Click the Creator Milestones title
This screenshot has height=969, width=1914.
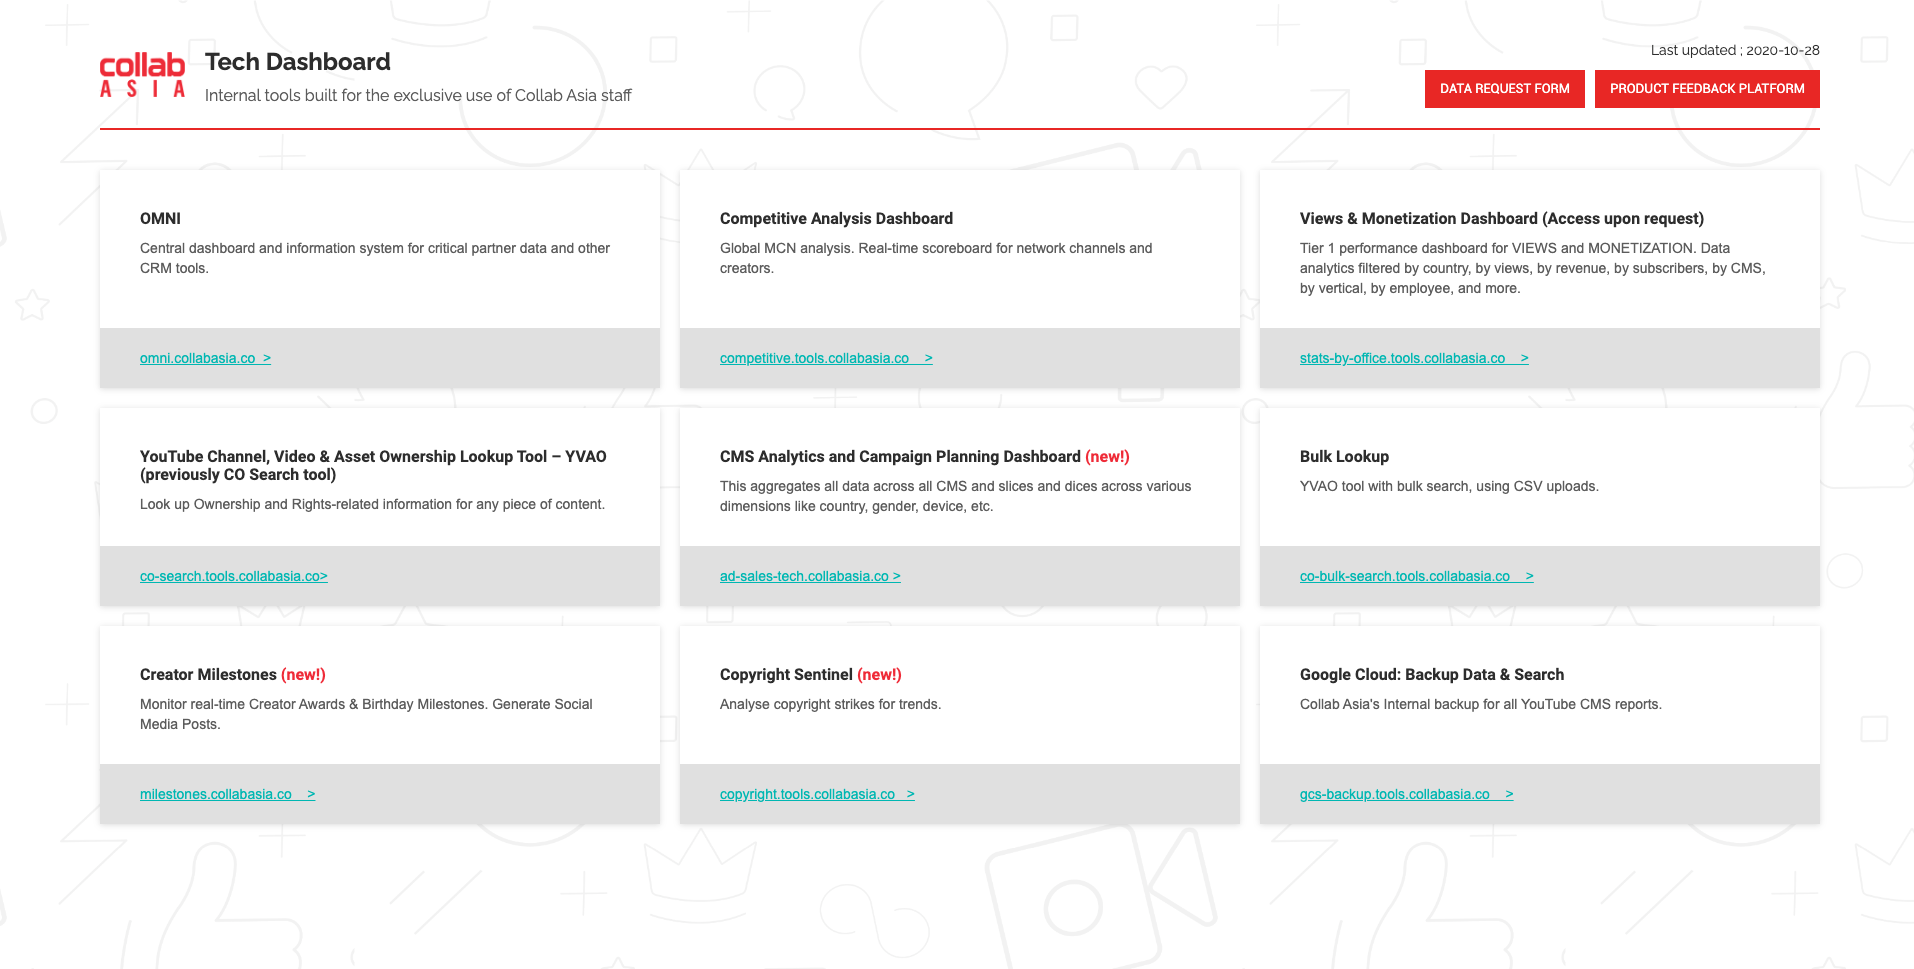[x=233, y=675]
